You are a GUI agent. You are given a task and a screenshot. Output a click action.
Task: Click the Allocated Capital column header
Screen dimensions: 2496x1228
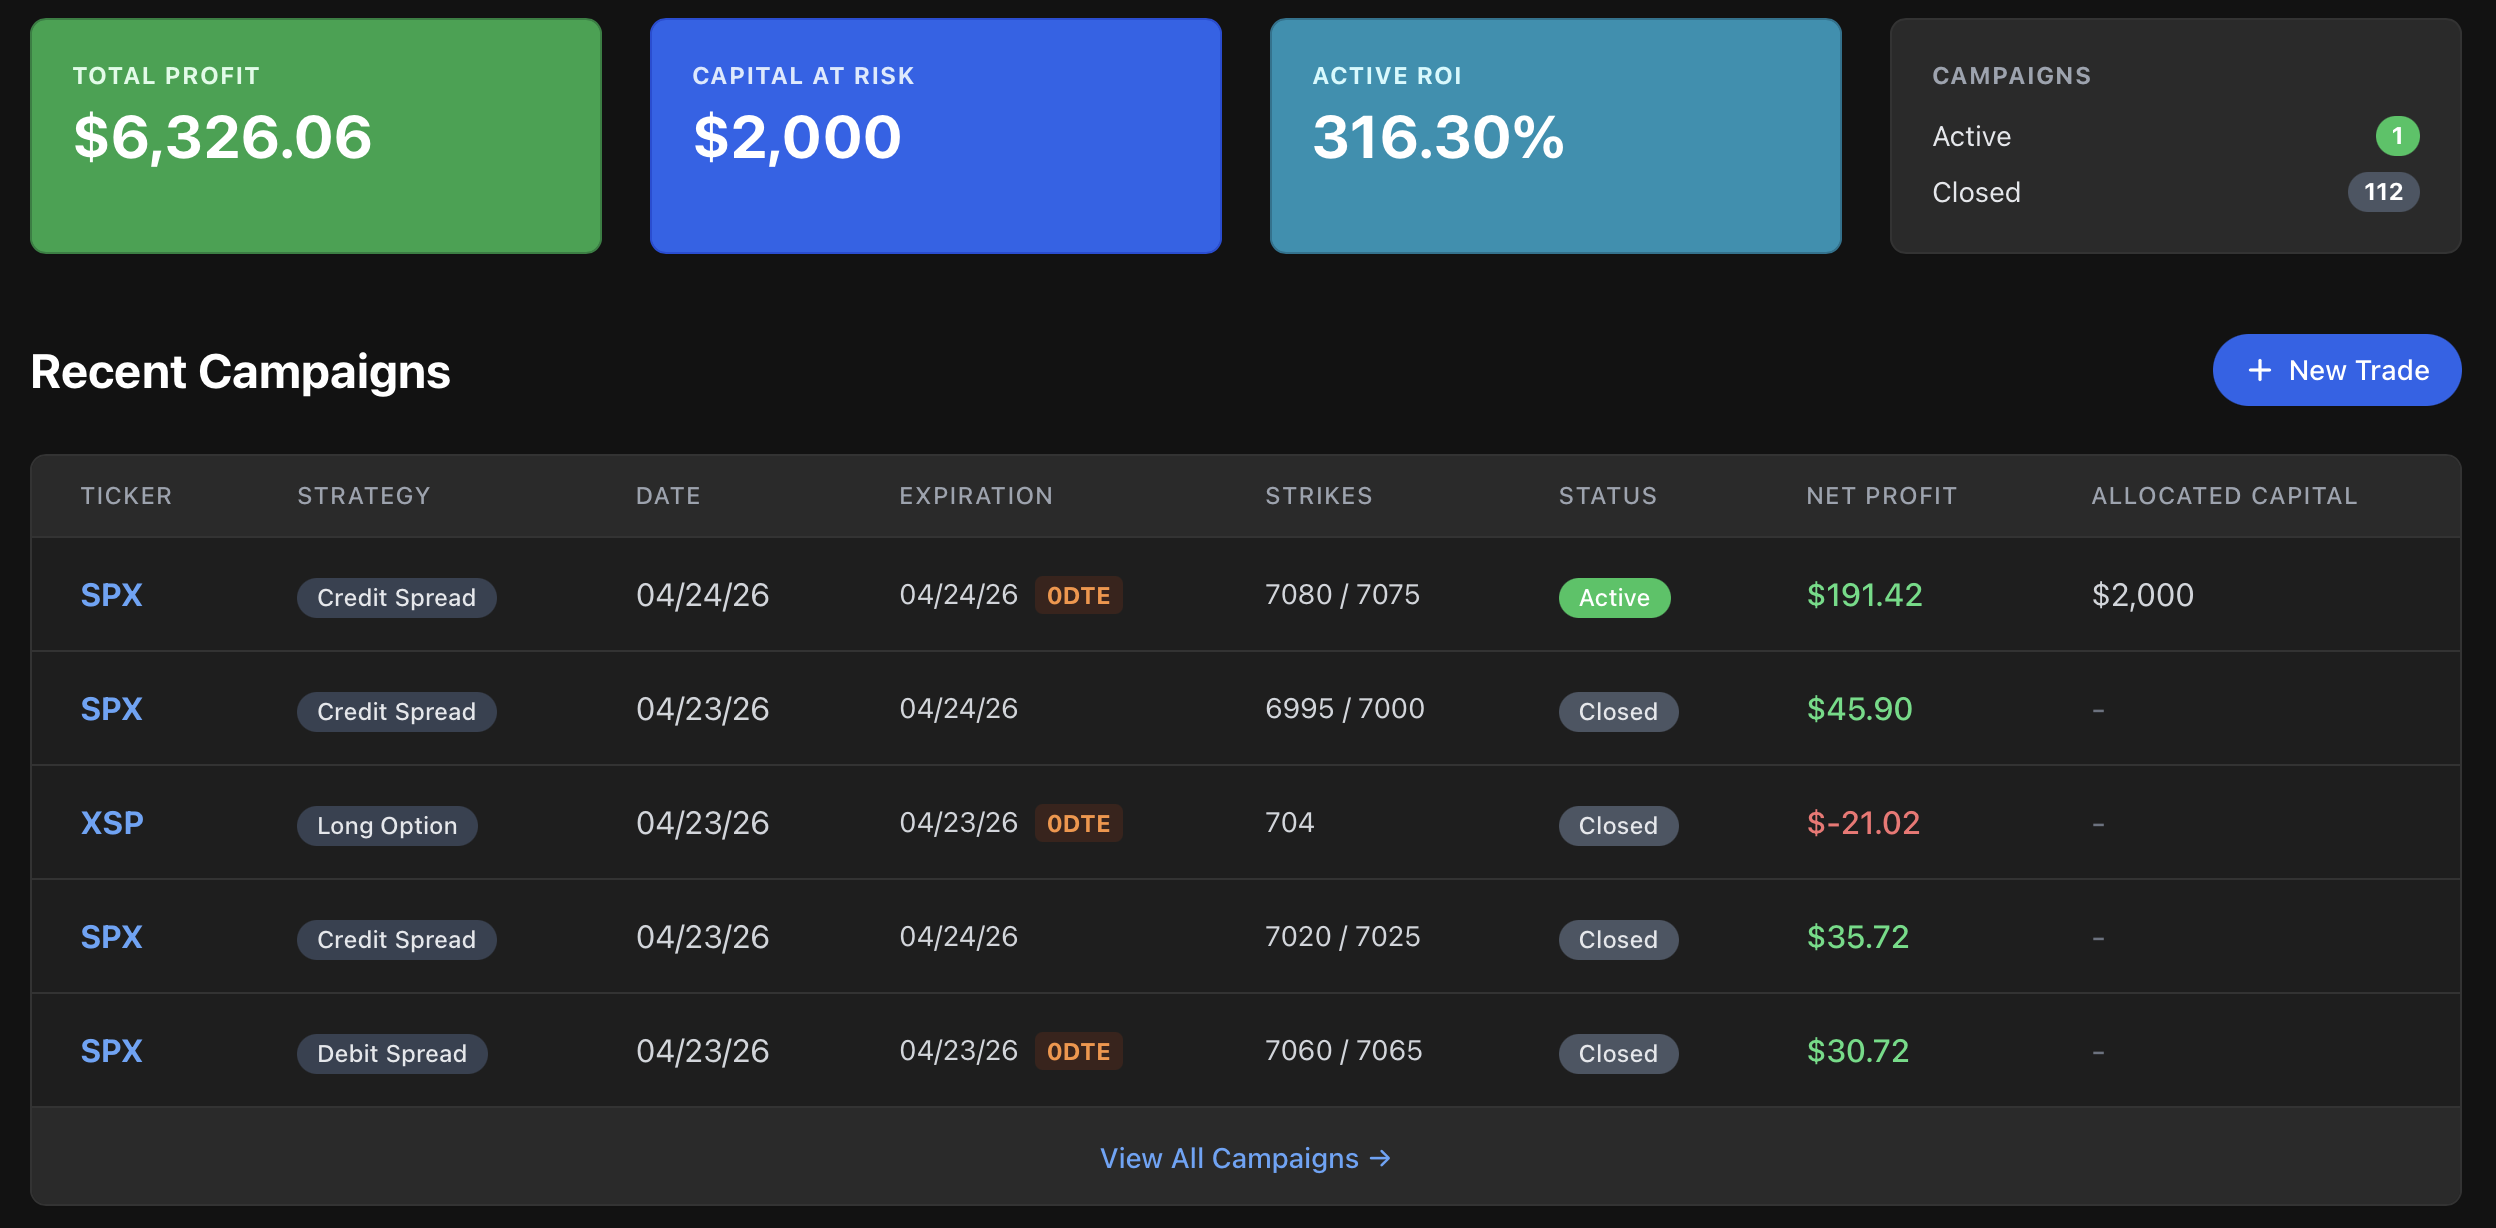click(x=2224, y=496)
